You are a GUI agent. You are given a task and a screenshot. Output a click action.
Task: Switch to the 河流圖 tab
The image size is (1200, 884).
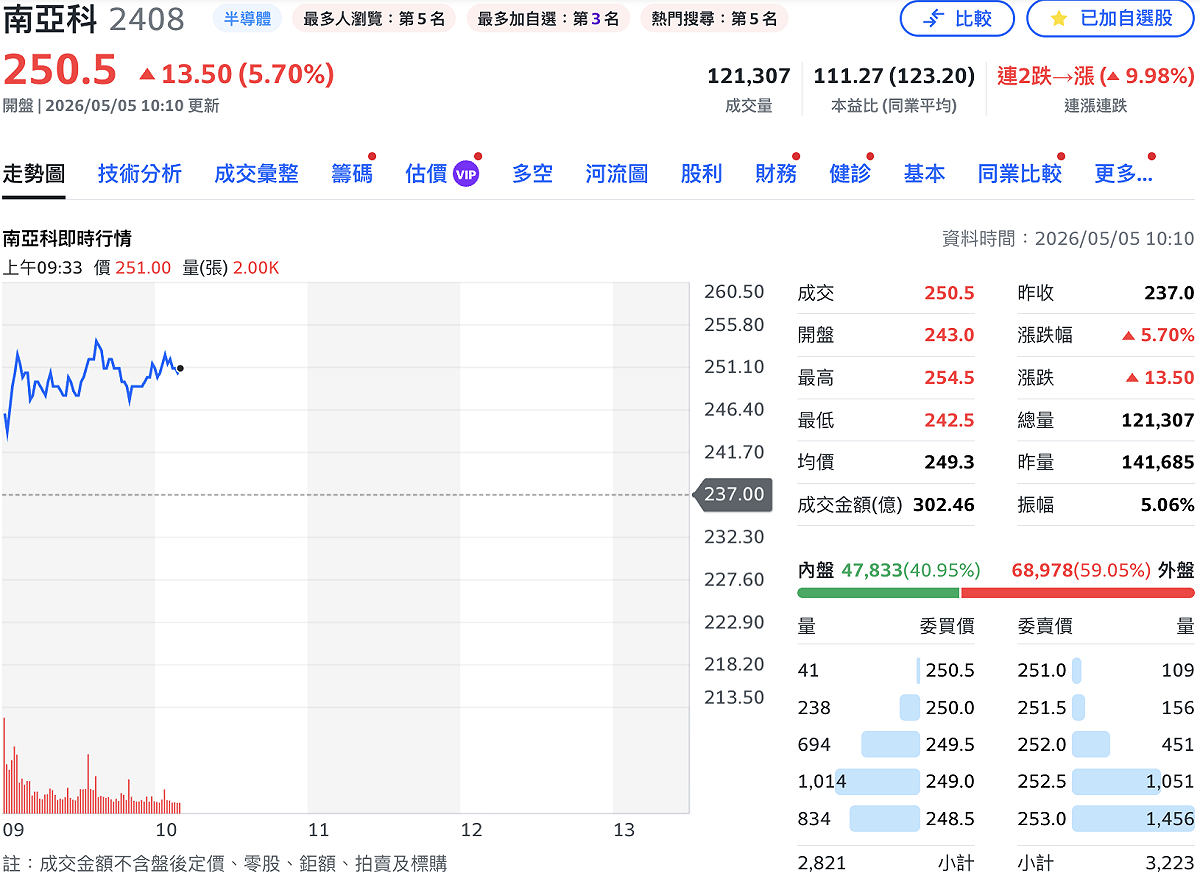pos(617,174)
